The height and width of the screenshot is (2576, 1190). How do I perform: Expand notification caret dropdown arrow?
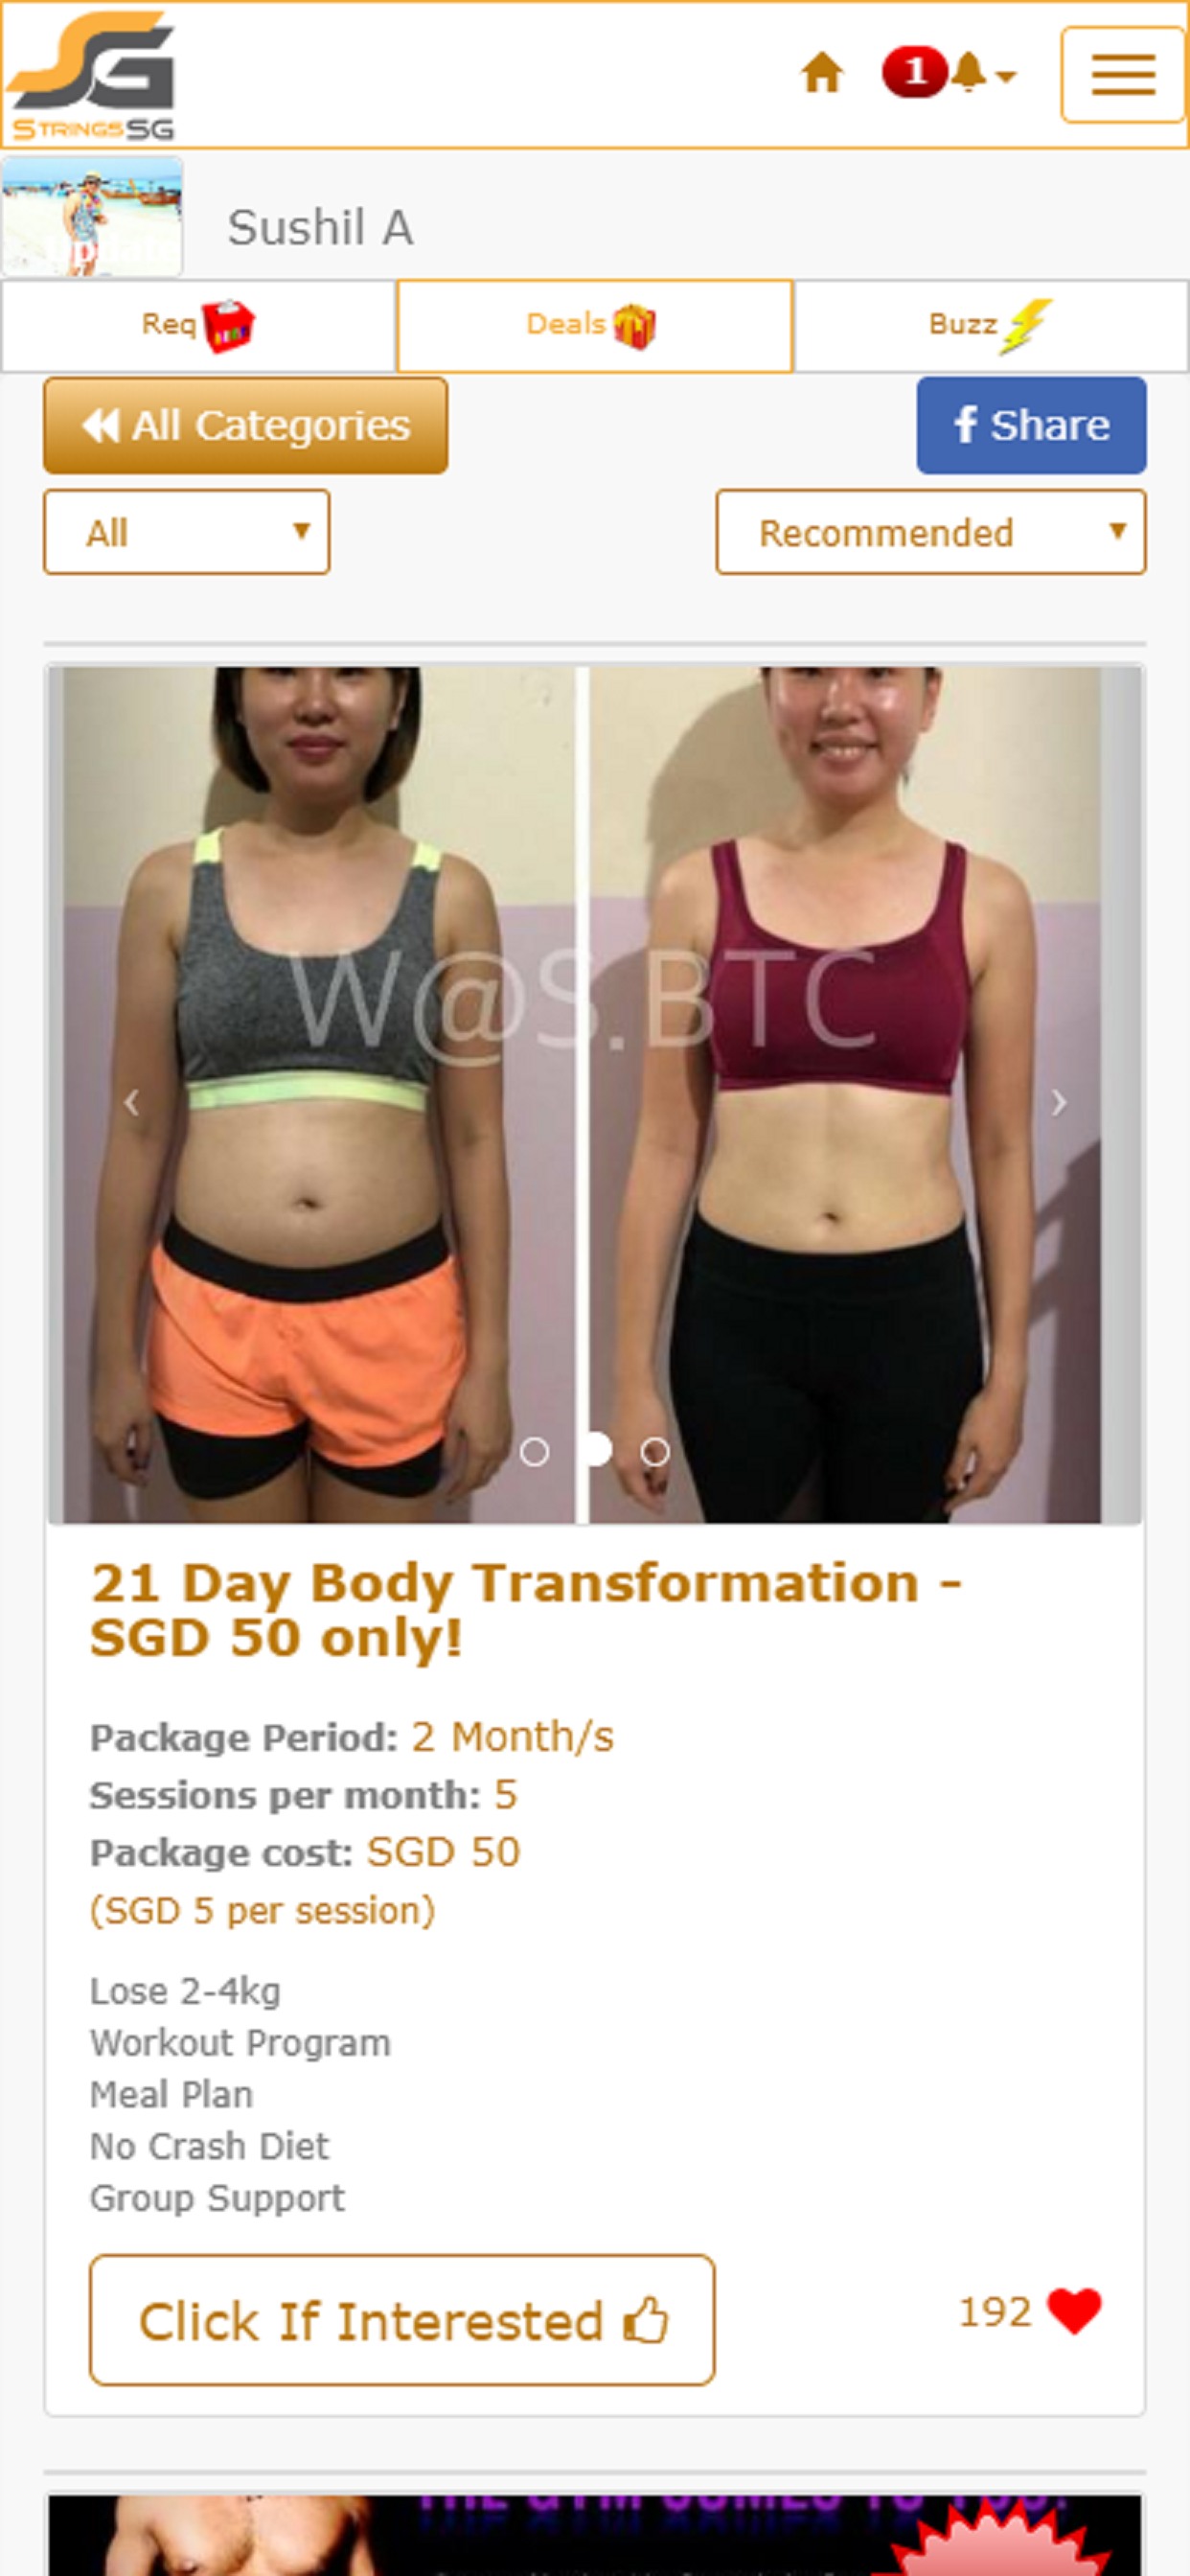(x=1006, y=76)
